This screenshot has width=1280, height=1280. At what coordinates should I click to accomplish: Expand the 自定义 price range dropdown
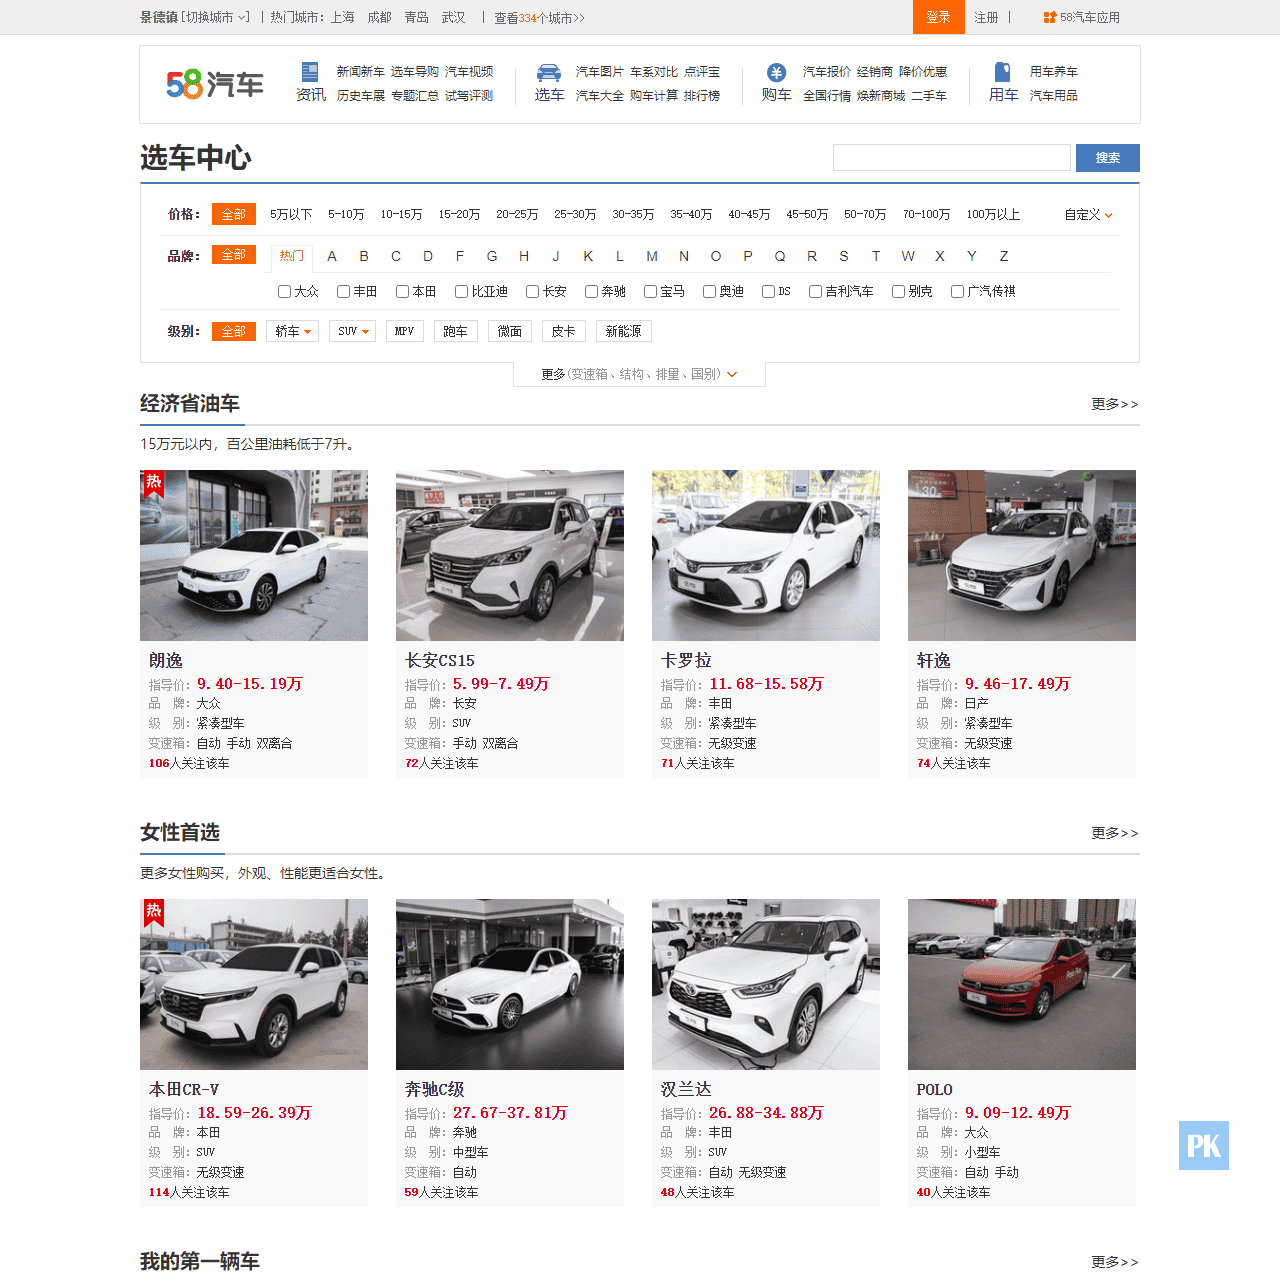(1088, 214)
